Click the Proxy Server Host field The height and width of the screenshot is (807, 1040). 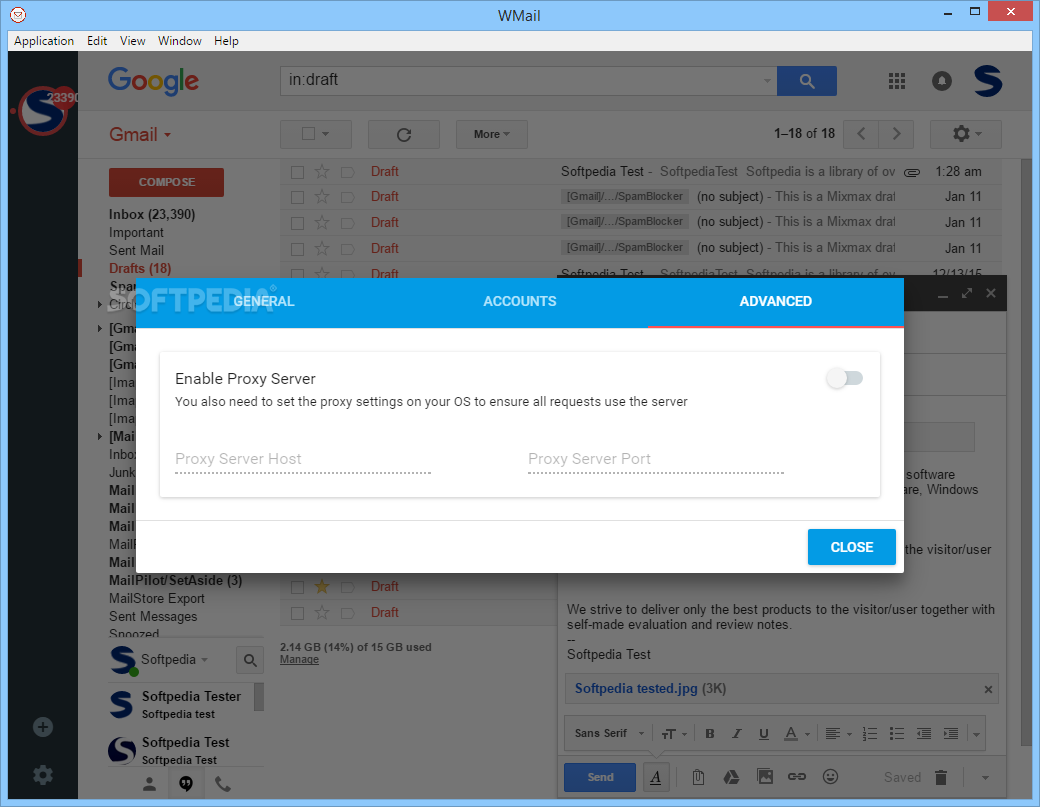(303, 460)
